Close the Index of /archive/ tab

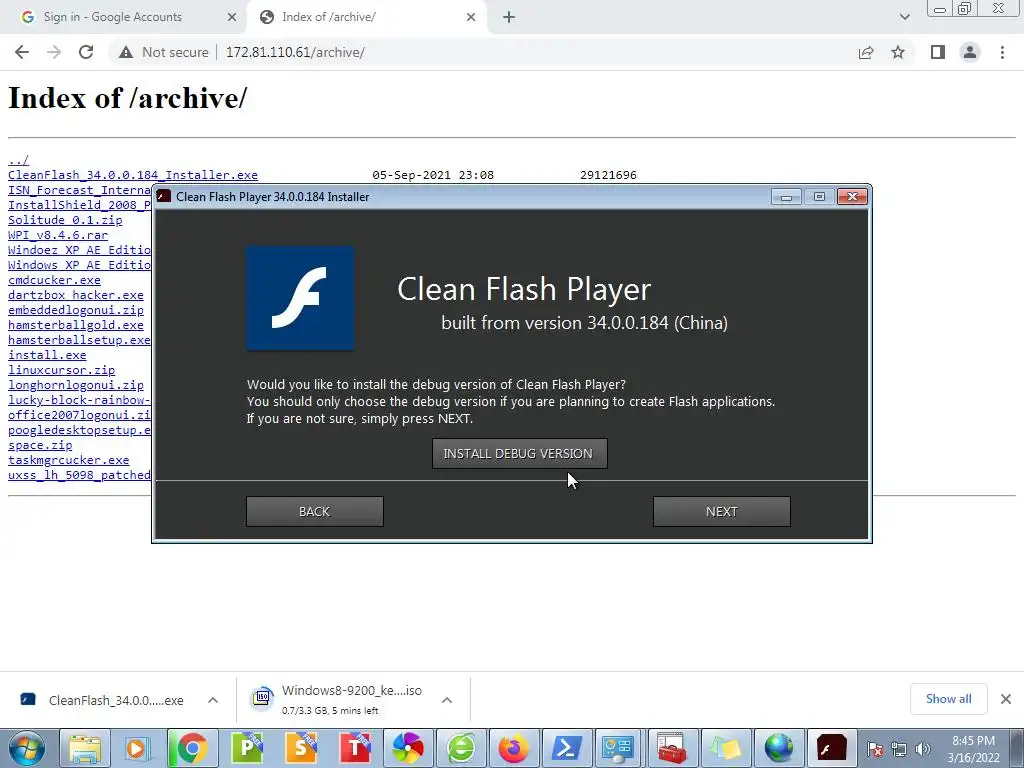tap(471, 17)
